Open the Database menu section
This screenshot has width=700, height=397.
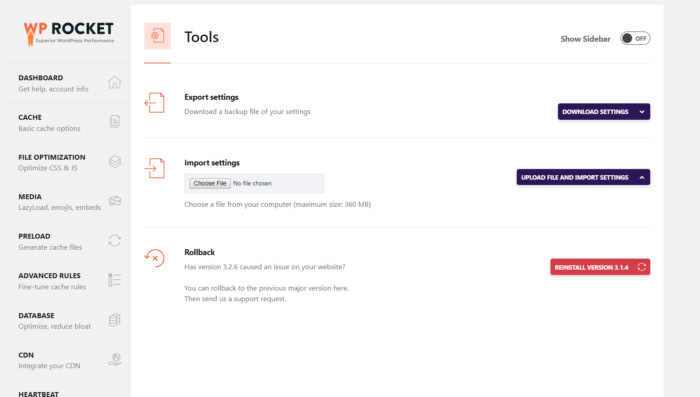pyautogui.click(x=69, y=321)
